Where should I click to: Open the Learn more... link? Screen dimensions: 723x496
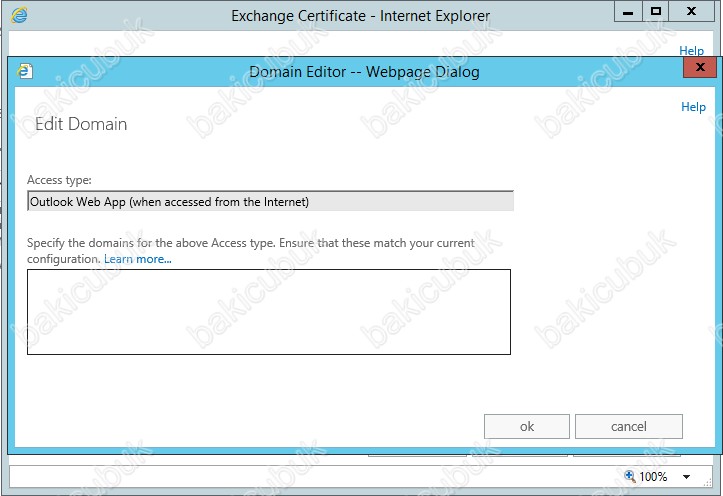[x=137, y=259]
